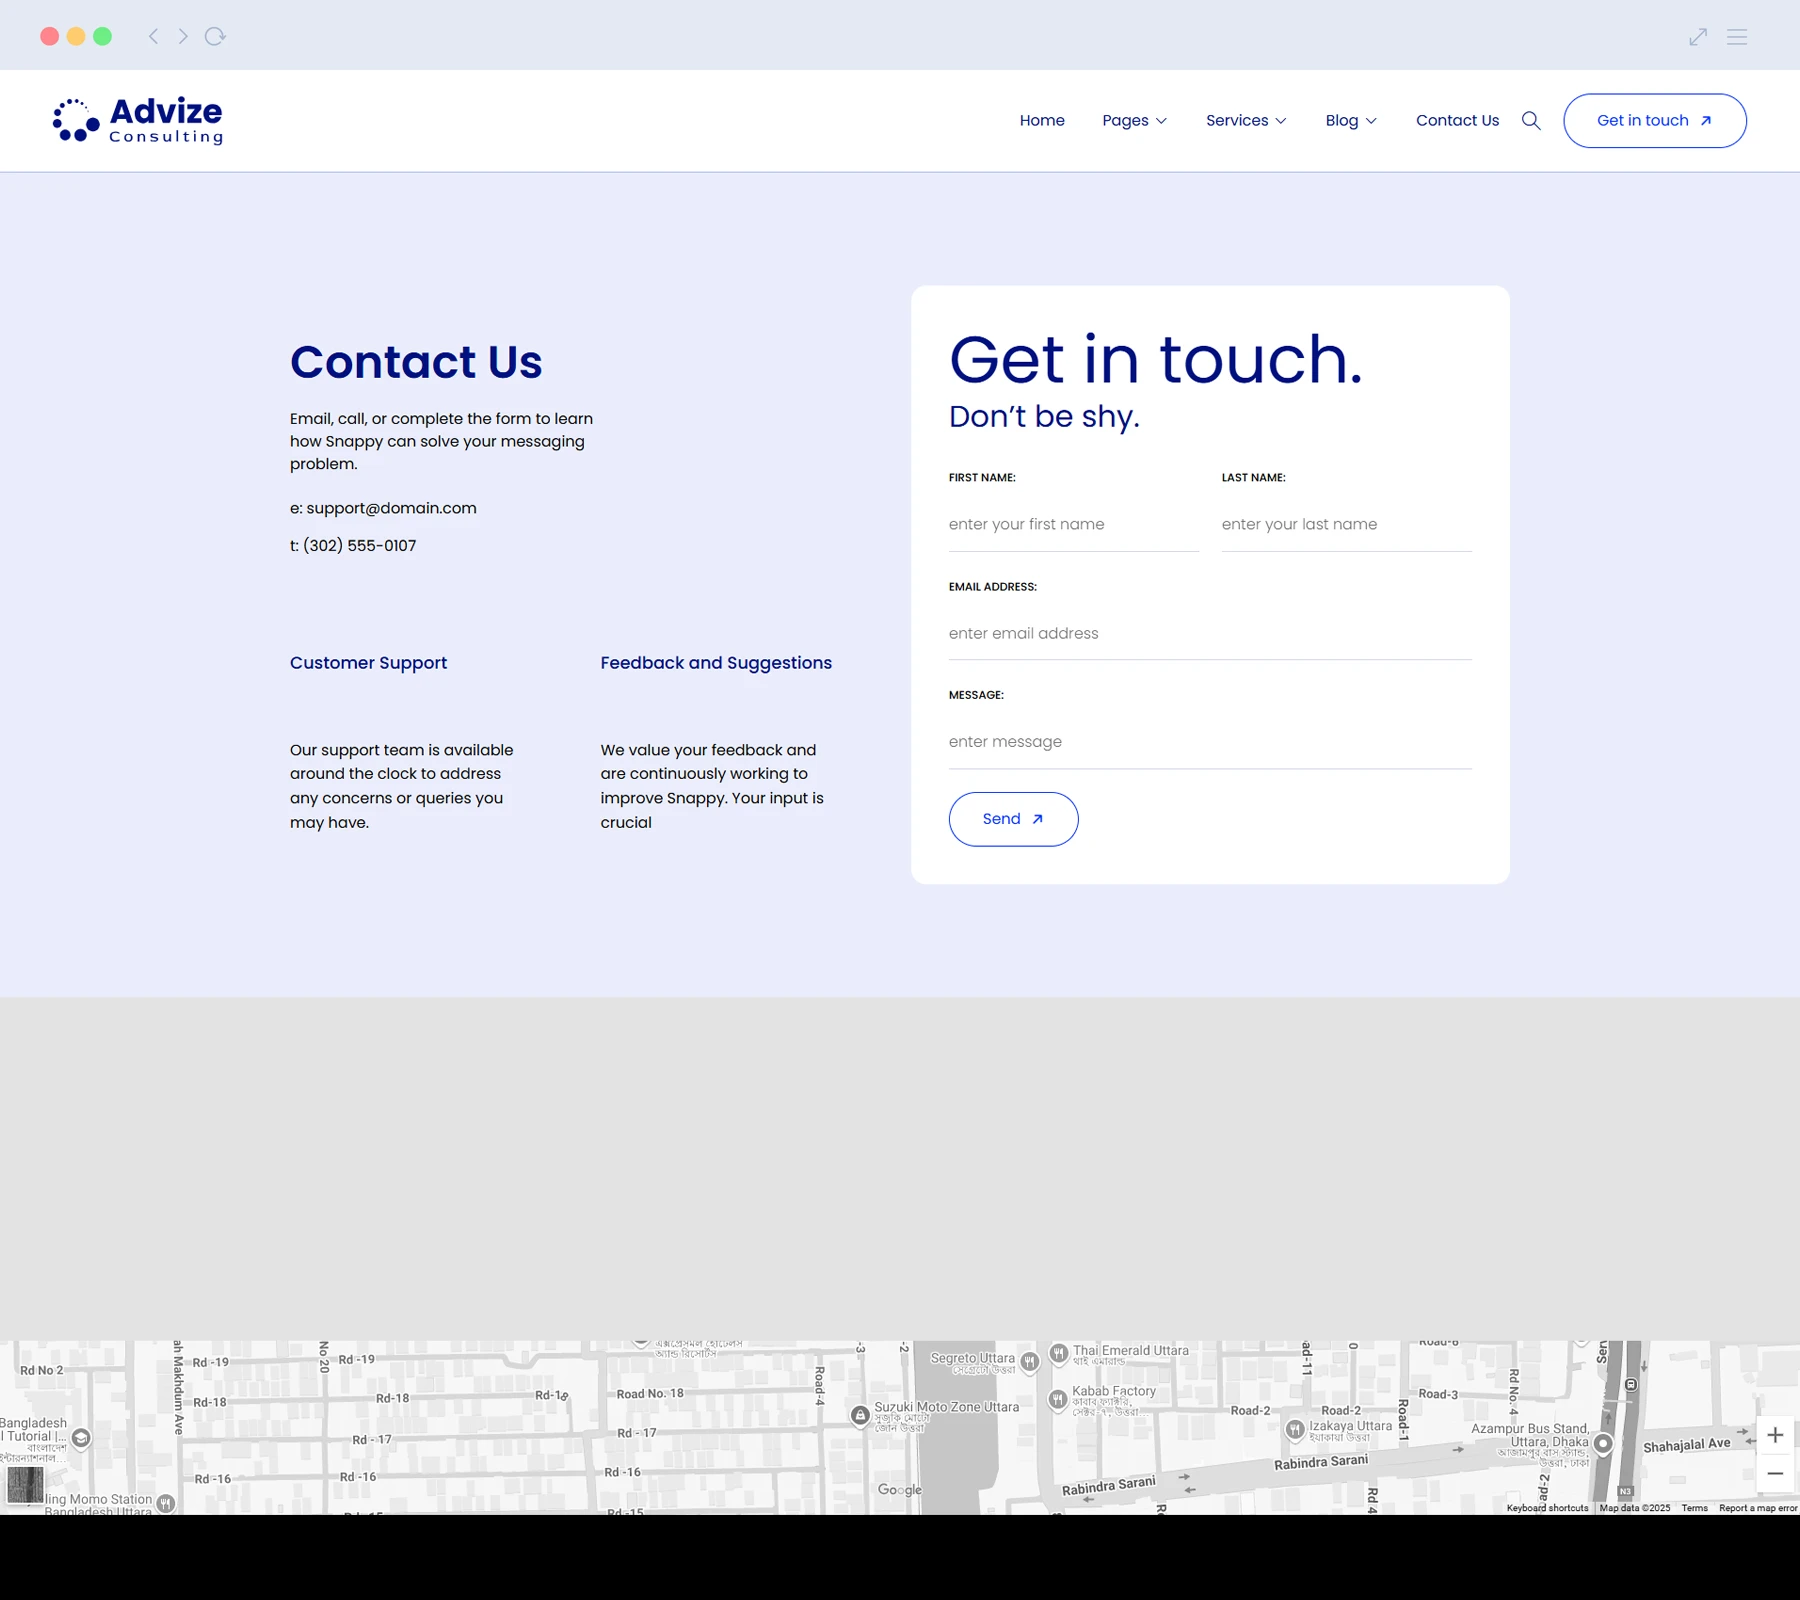Open the Contact Us nav link
Viewport: 1800px width, 1600px height.
(1457, 121)
